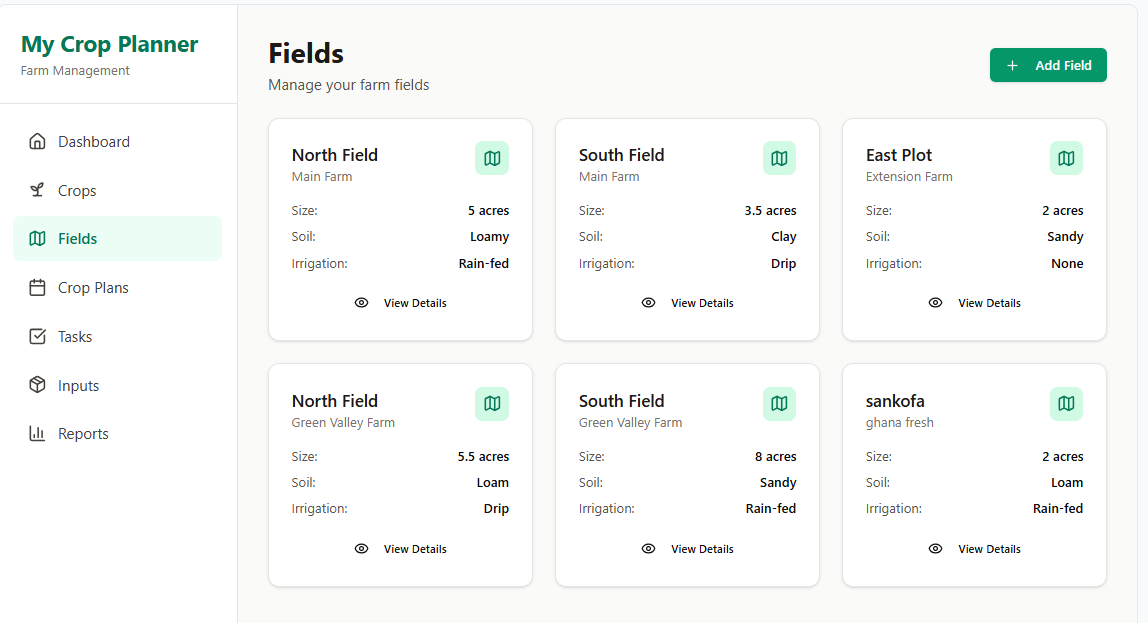Click 'Green Valley Farm' under the lower North Field
This screenshot has height=623, width=1148.
coord(343,422)
